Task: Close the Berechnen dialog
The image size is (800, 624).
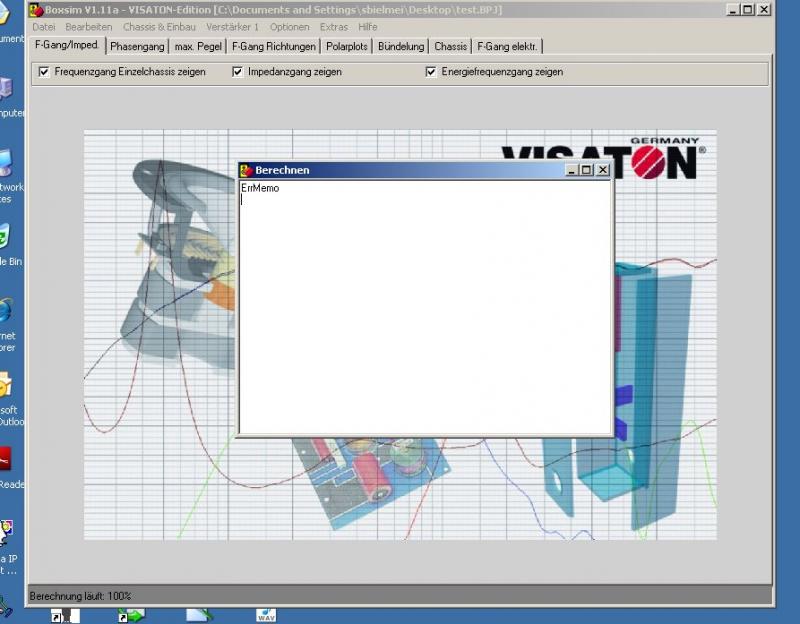Action: (603, 170)
